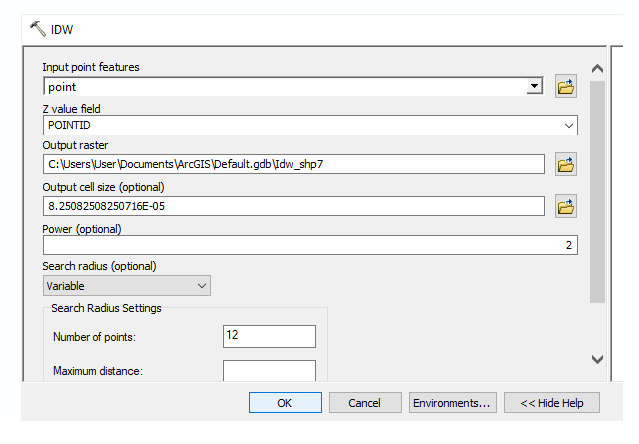Open the Search radius Variable dropdown
The image size is (639, 444).
(x=127, y=286)
